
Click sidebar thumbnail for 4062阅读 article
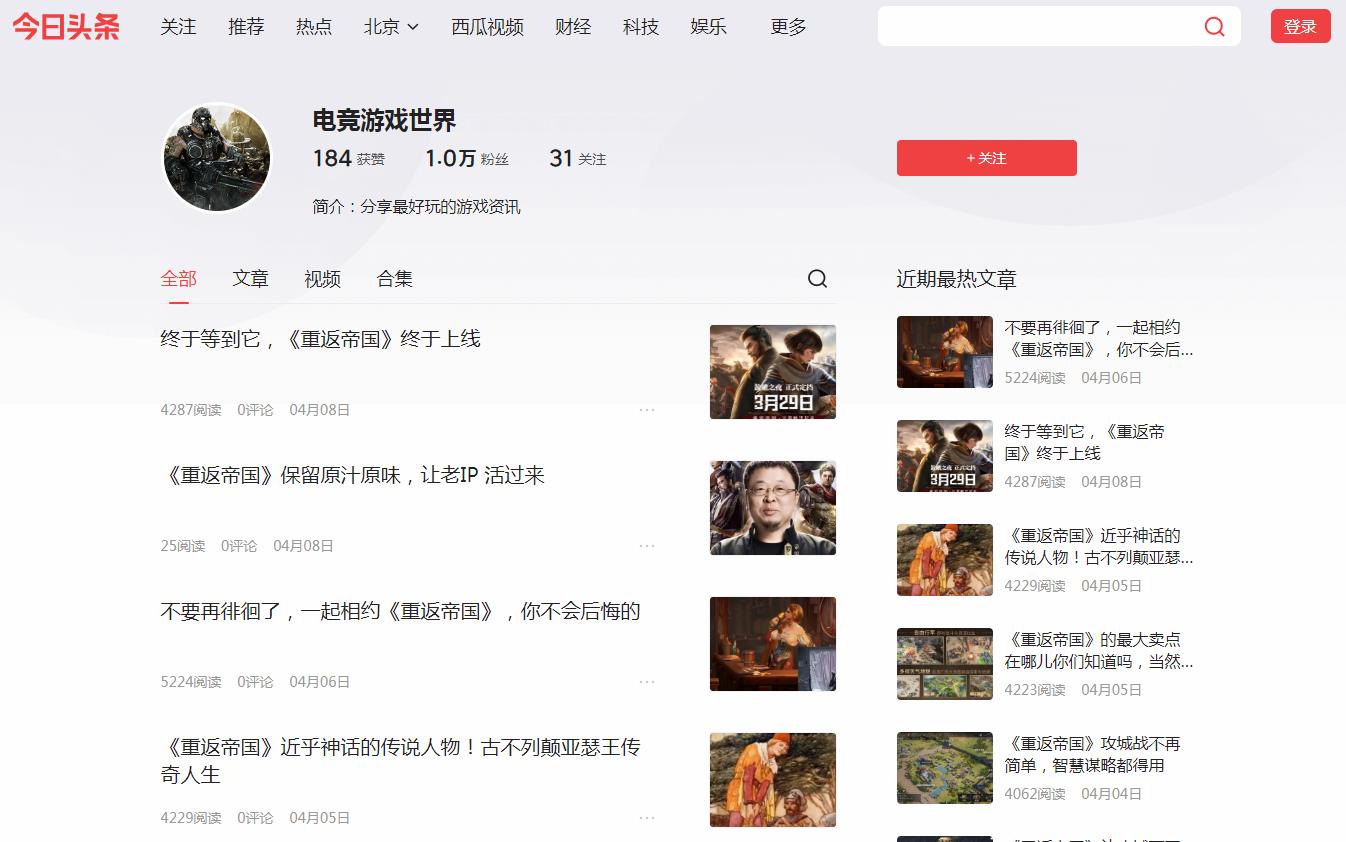point(945,768)
